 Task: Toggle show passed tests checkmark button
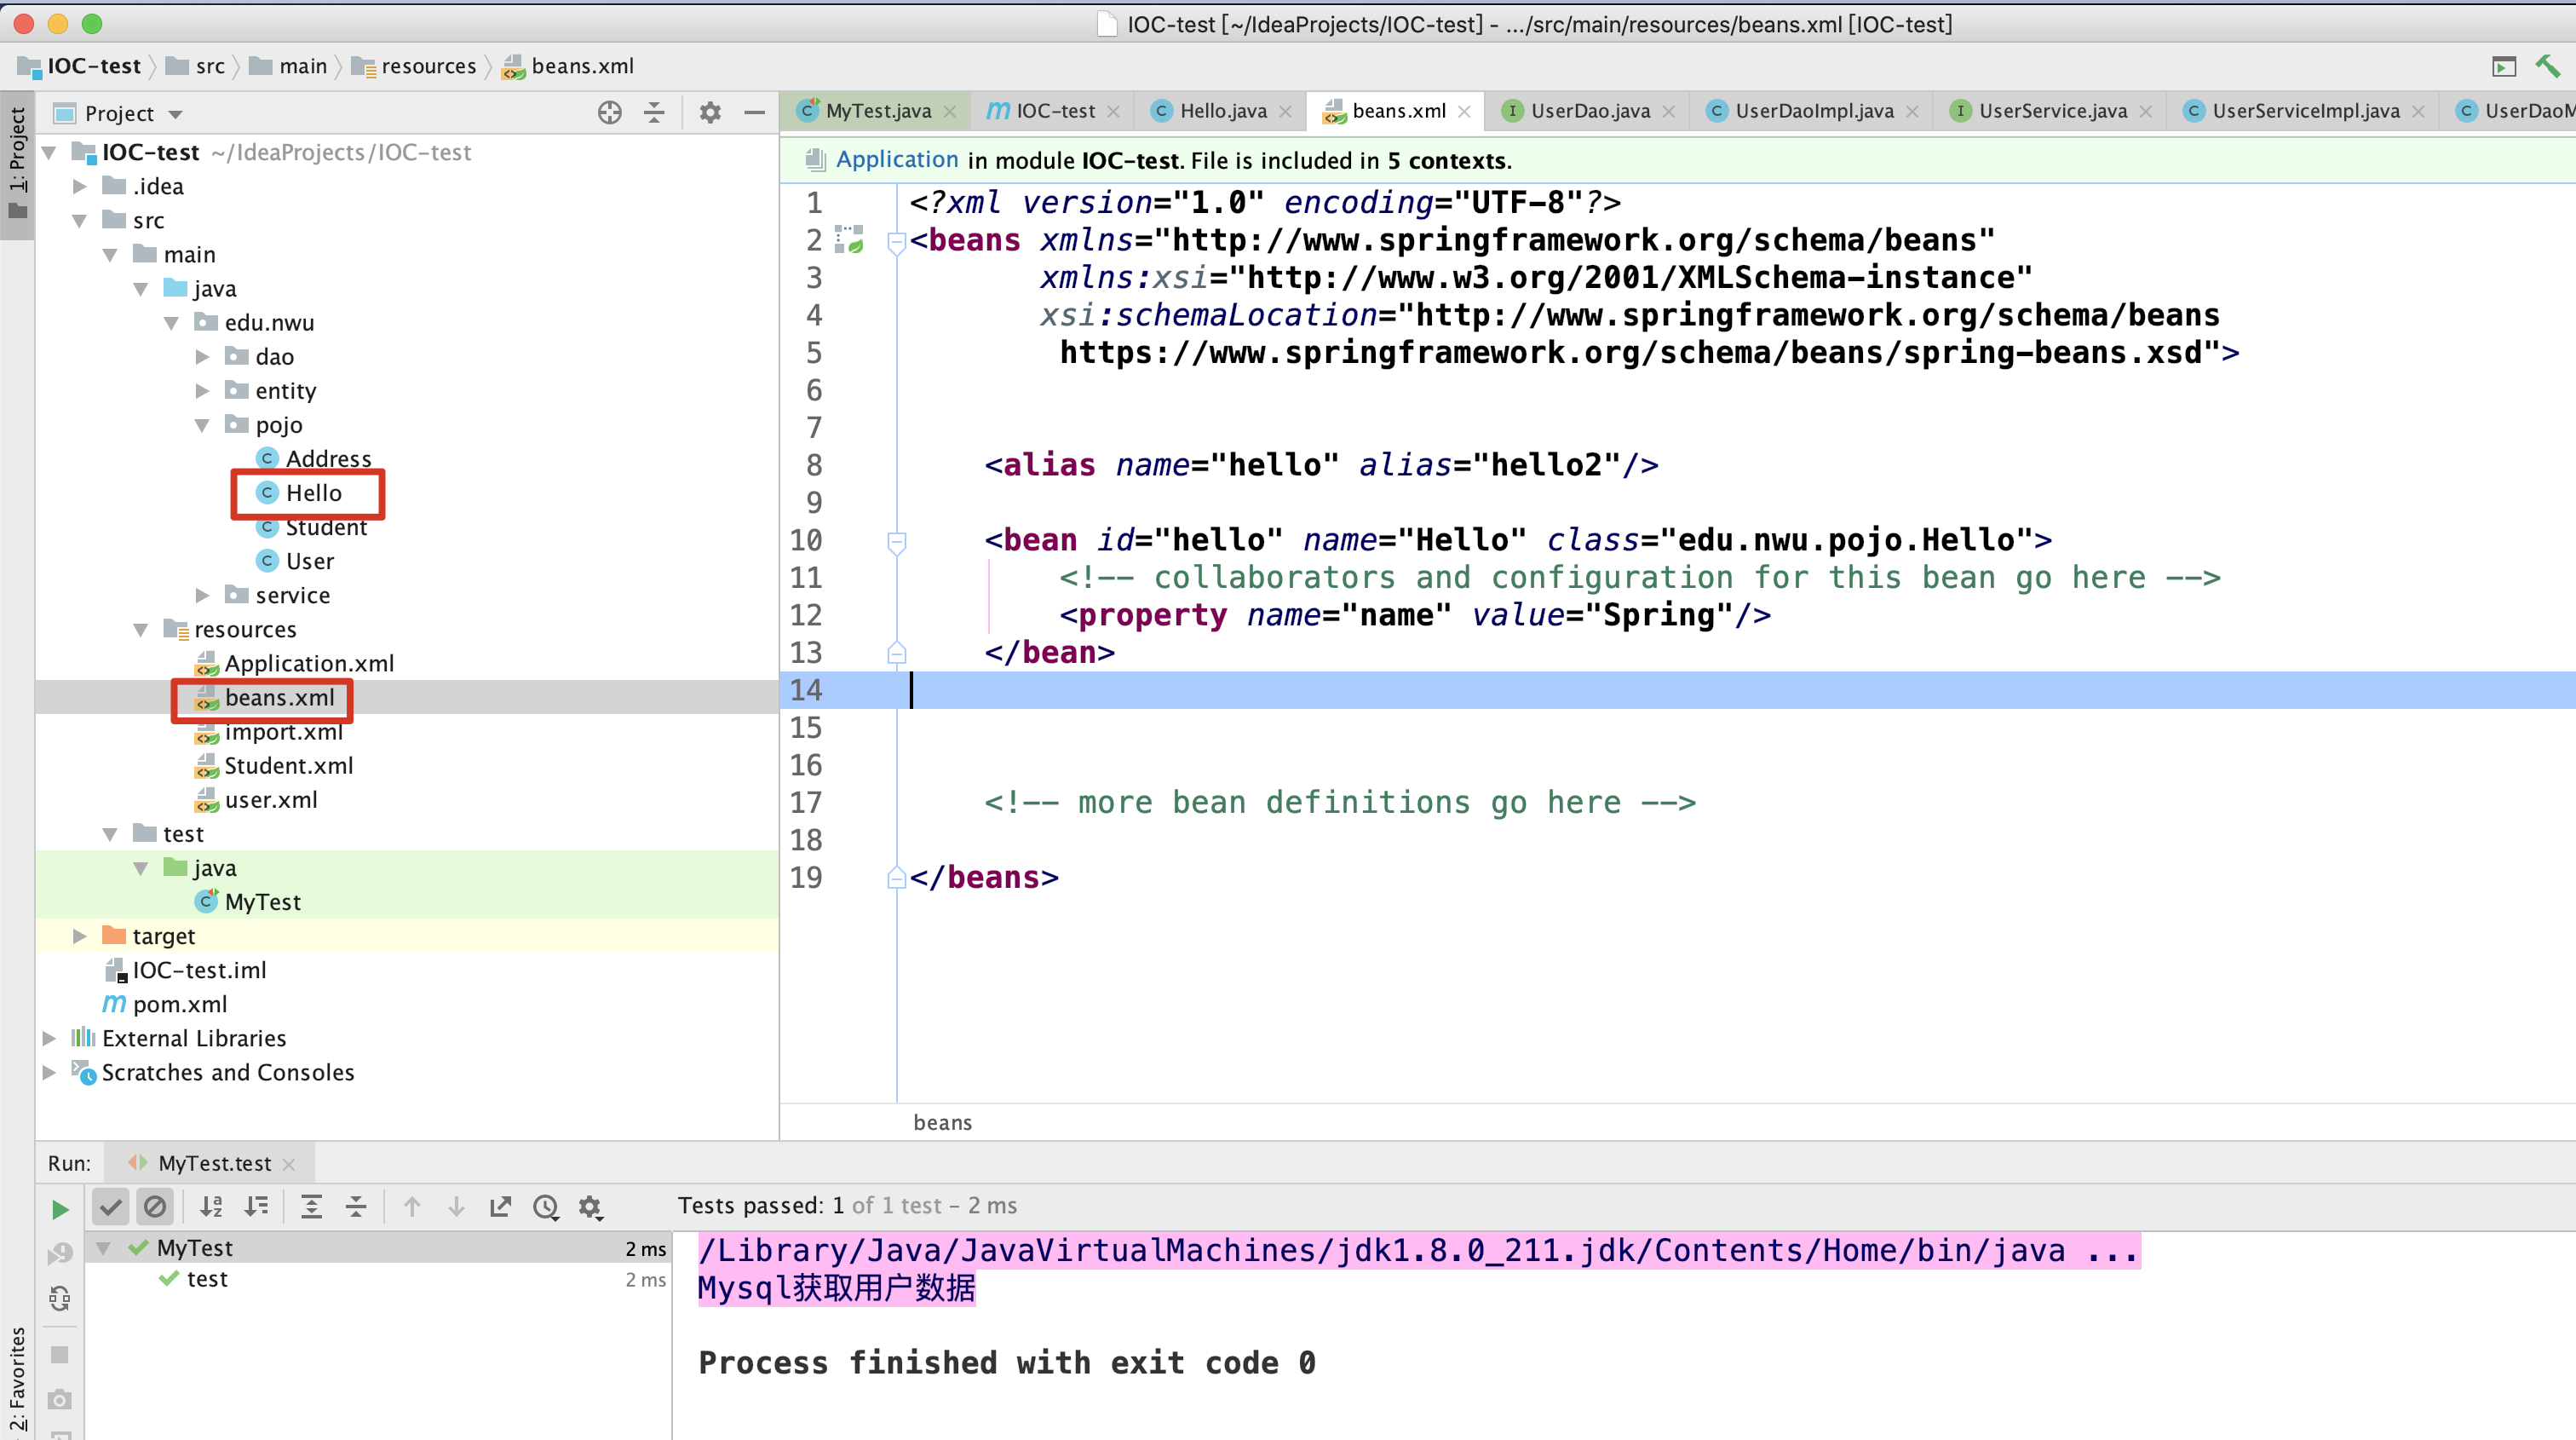(110, 1206)
